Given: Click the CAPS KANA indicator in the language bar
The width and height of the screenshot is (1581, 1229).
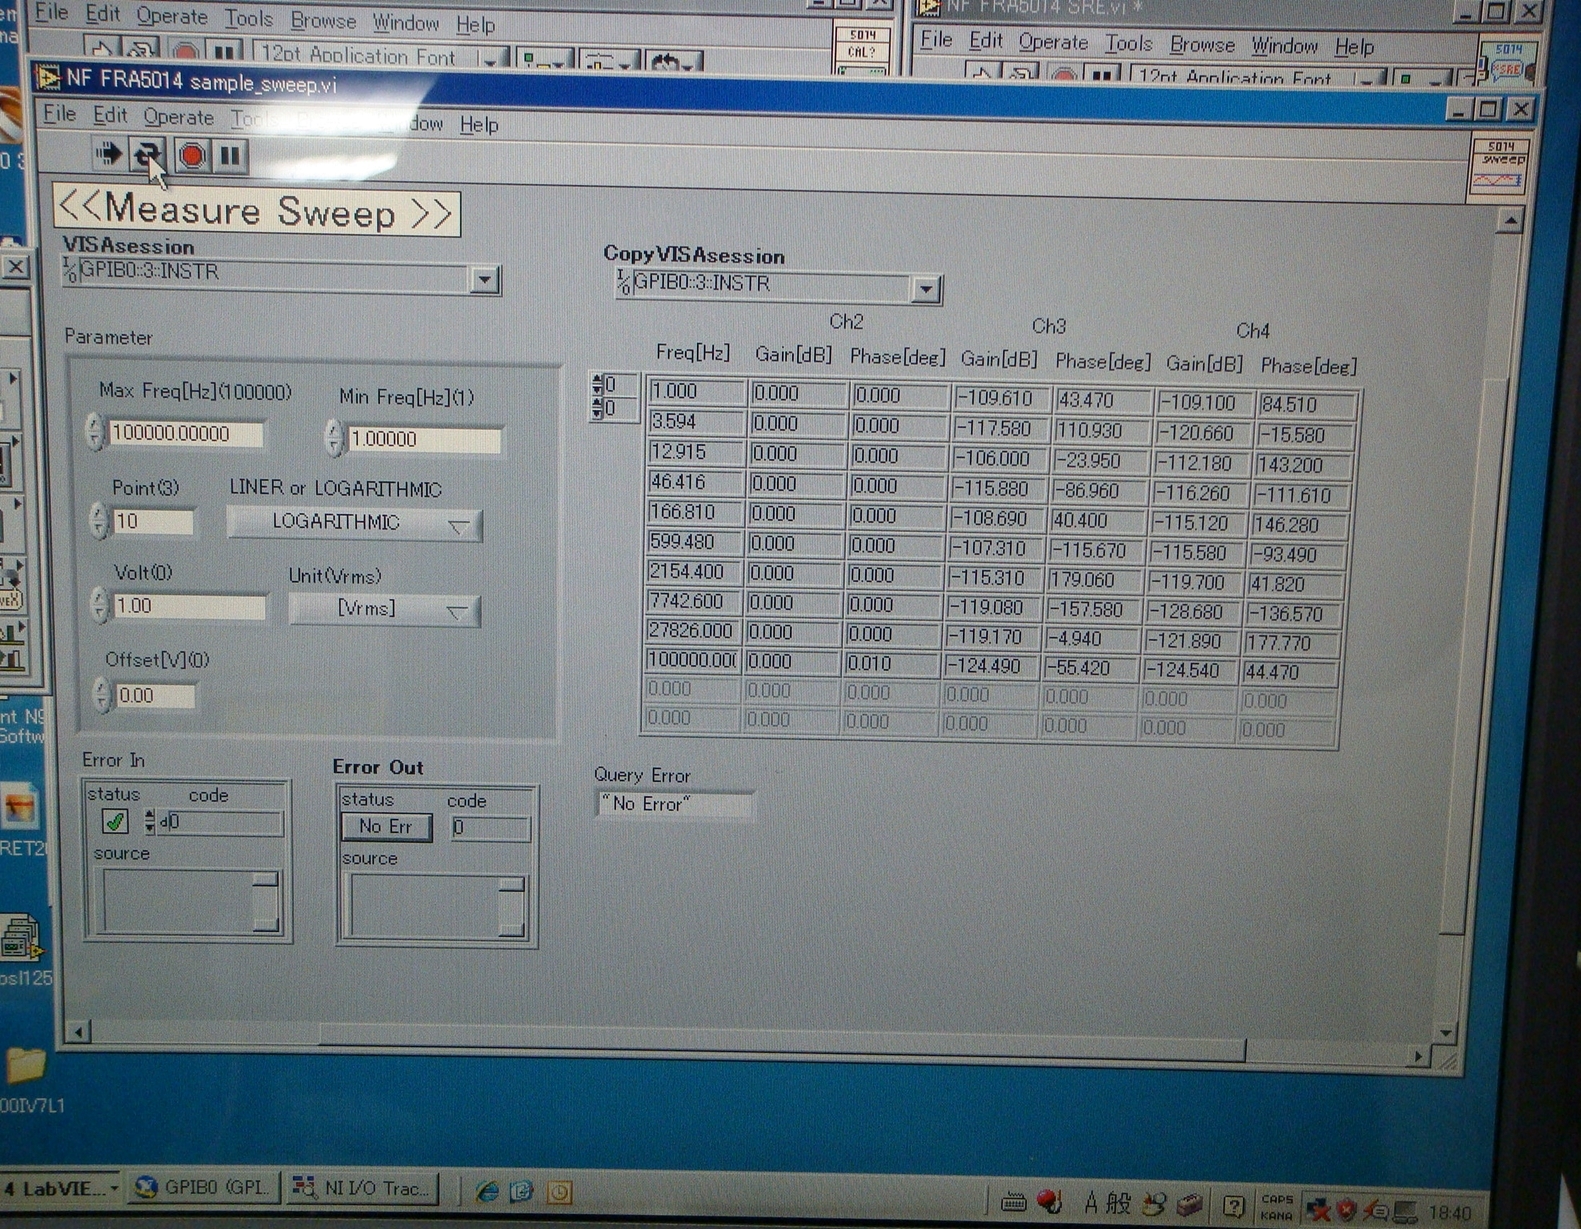Looking at the screenshot, I should click(1276, 1207).
